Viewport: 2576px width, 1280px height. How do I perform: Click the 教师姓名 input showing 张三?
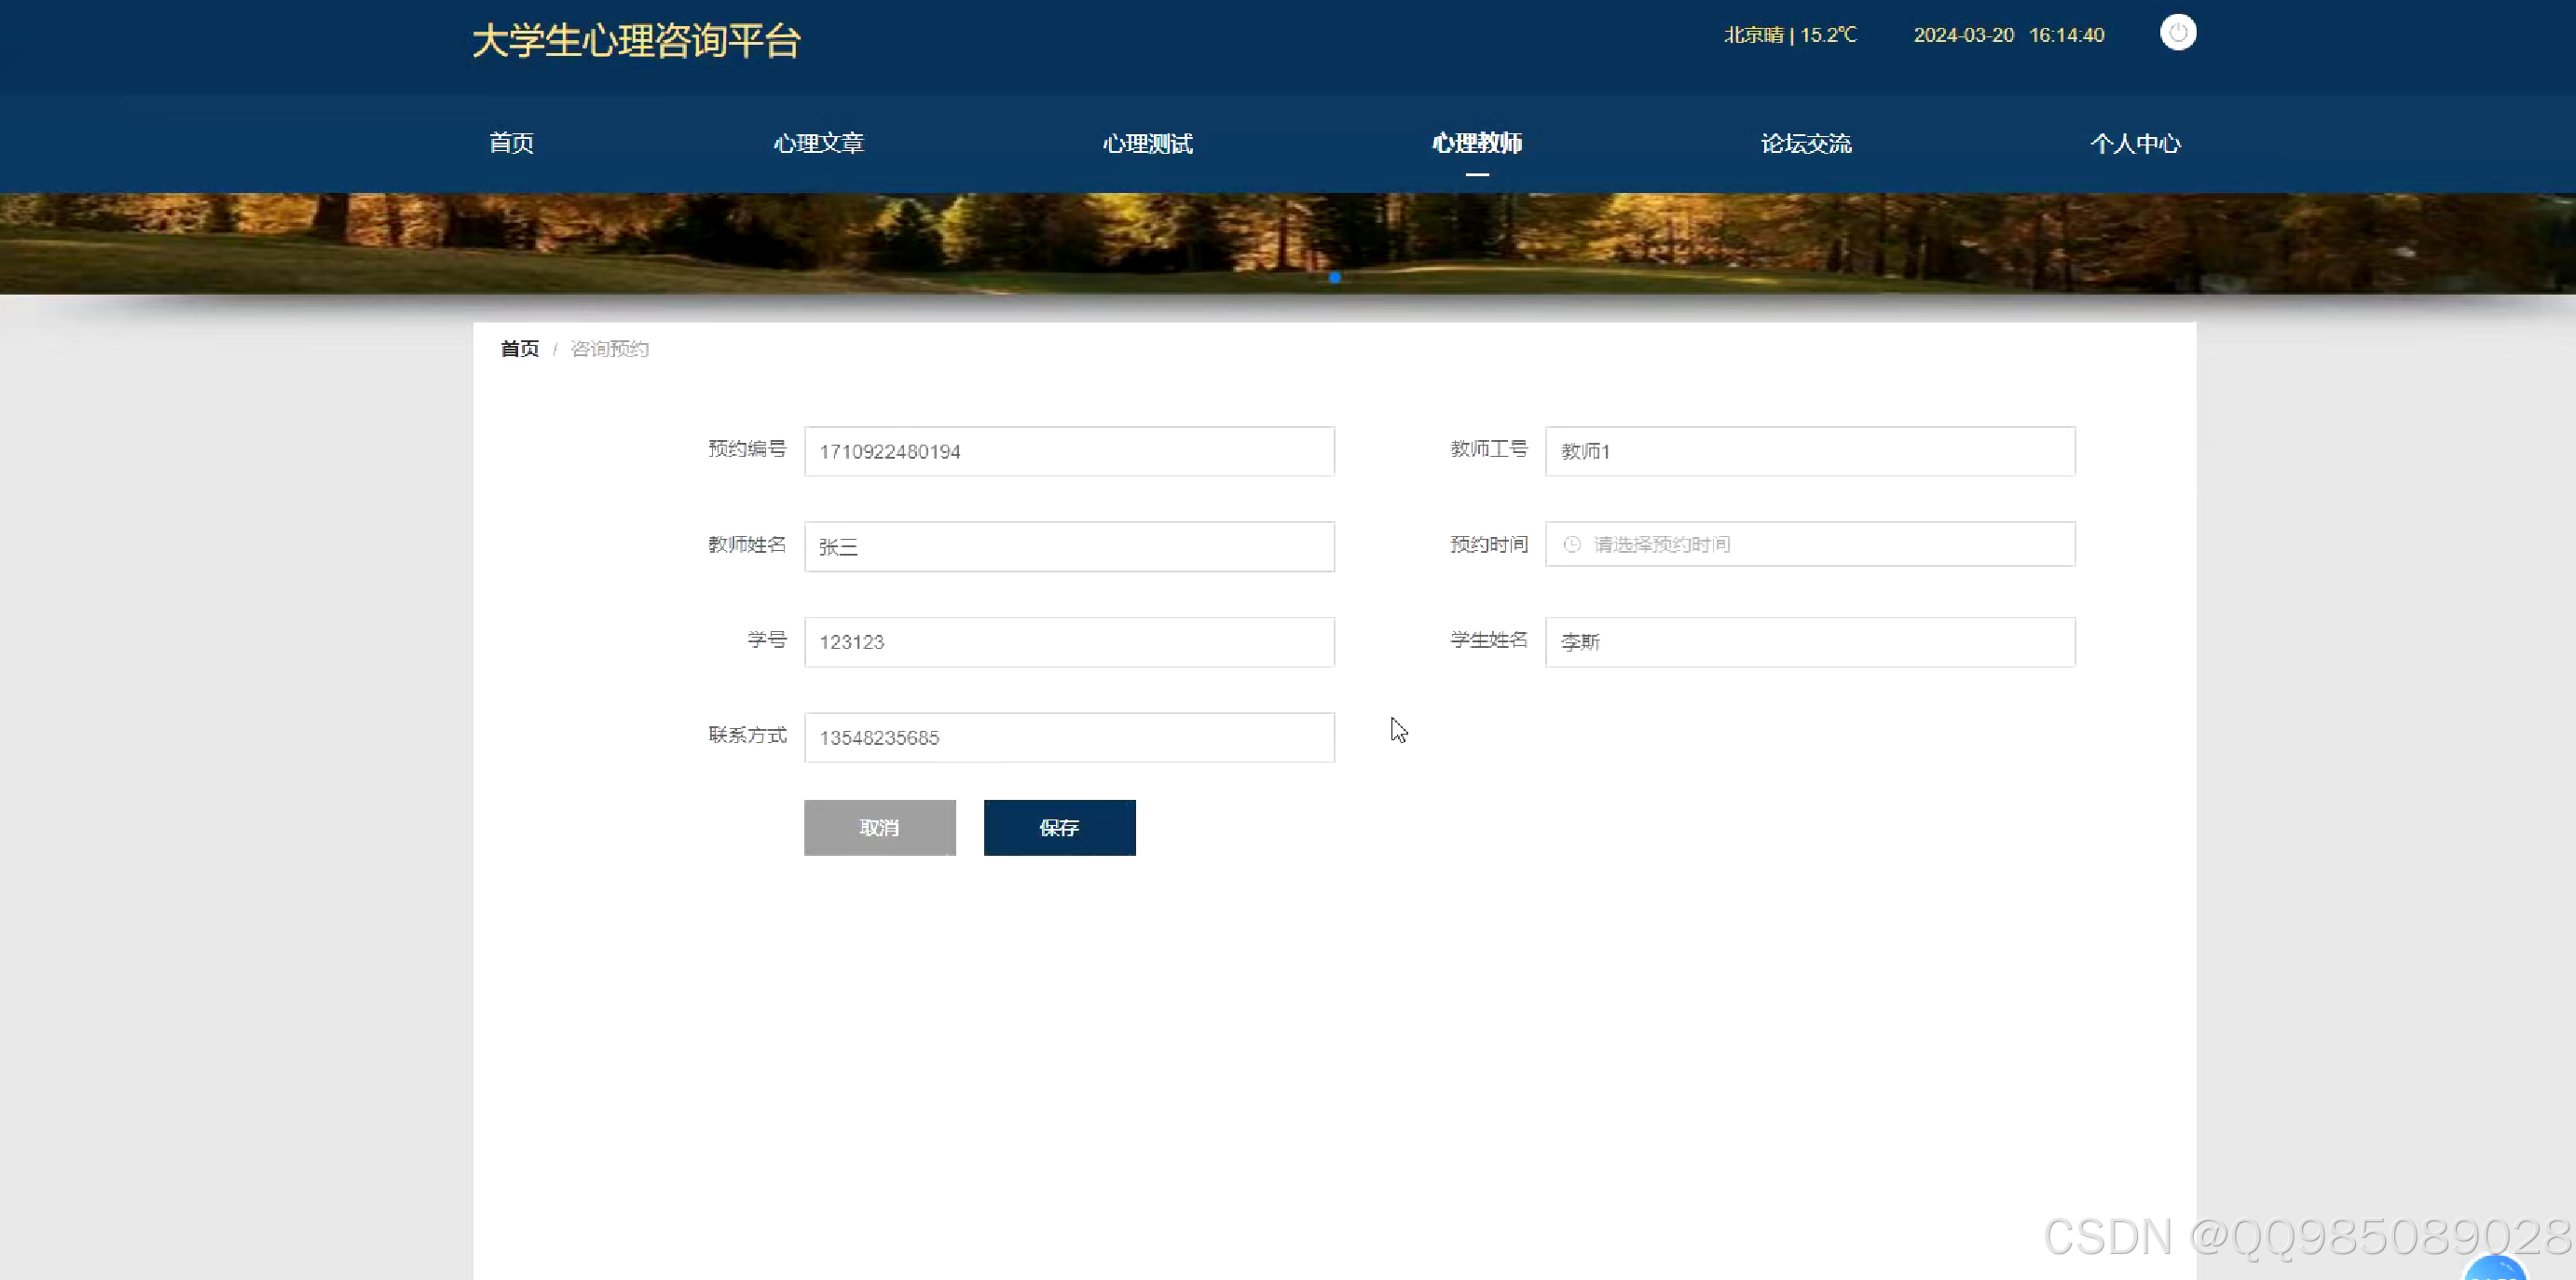(x=1068, y=546)
